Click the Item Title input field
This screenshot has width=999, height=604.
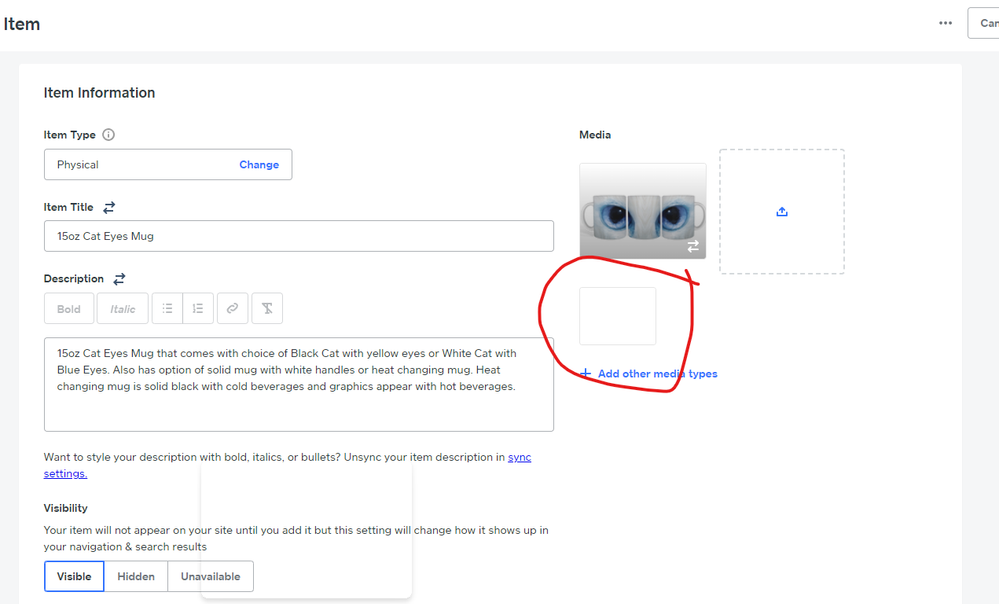pyautogui.click(x=299, y=236)
